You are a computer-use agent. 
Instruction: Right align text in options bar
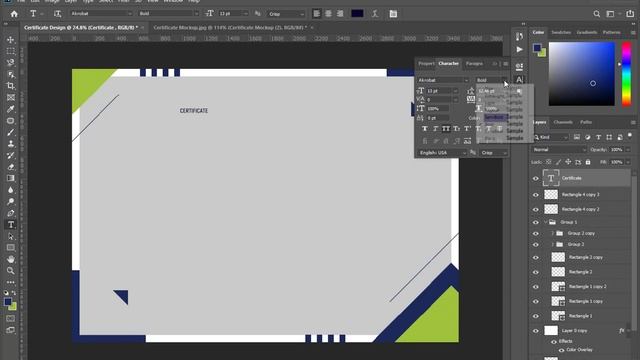click(x=340, y=14)
